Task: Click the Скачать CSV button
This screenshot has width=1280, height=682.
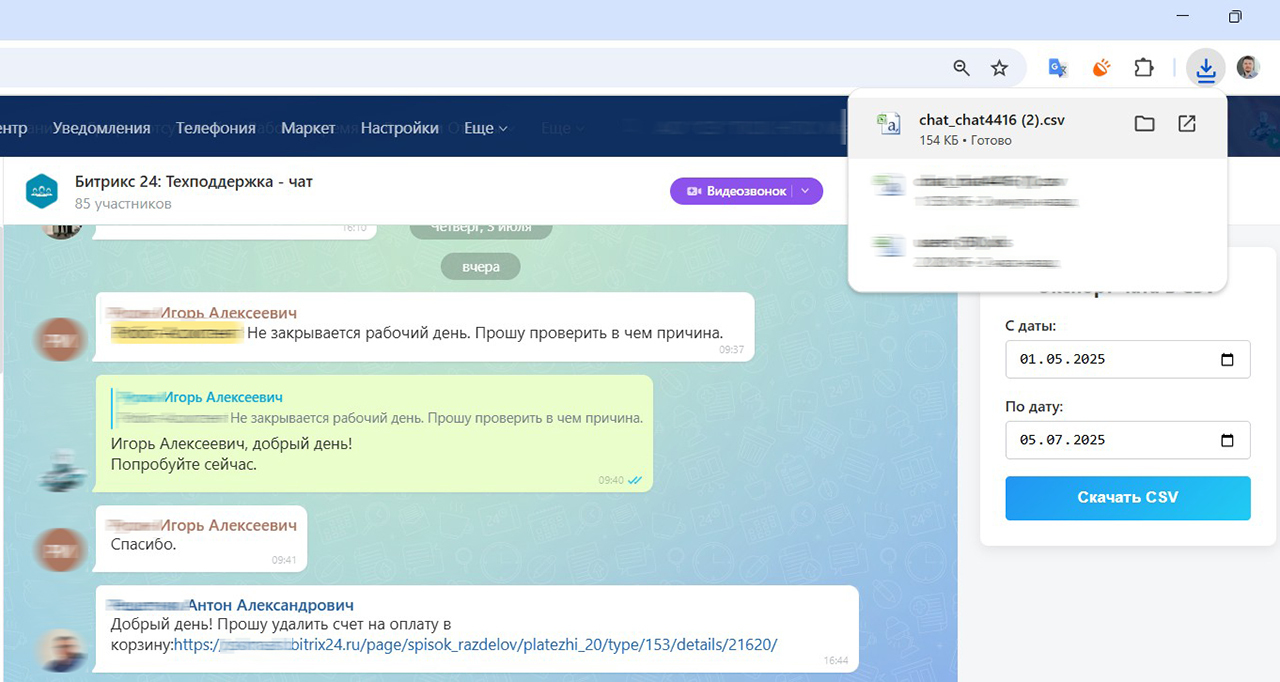Action: pos(1128,498)
